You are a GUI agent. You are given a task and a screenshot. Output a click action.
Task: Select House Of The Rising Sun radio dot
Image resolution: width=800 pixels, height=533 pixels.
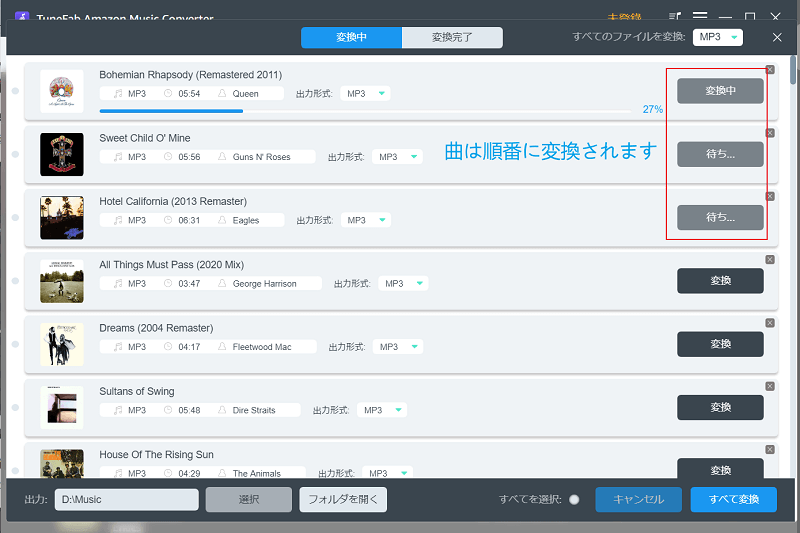click(x=15, y=470)
